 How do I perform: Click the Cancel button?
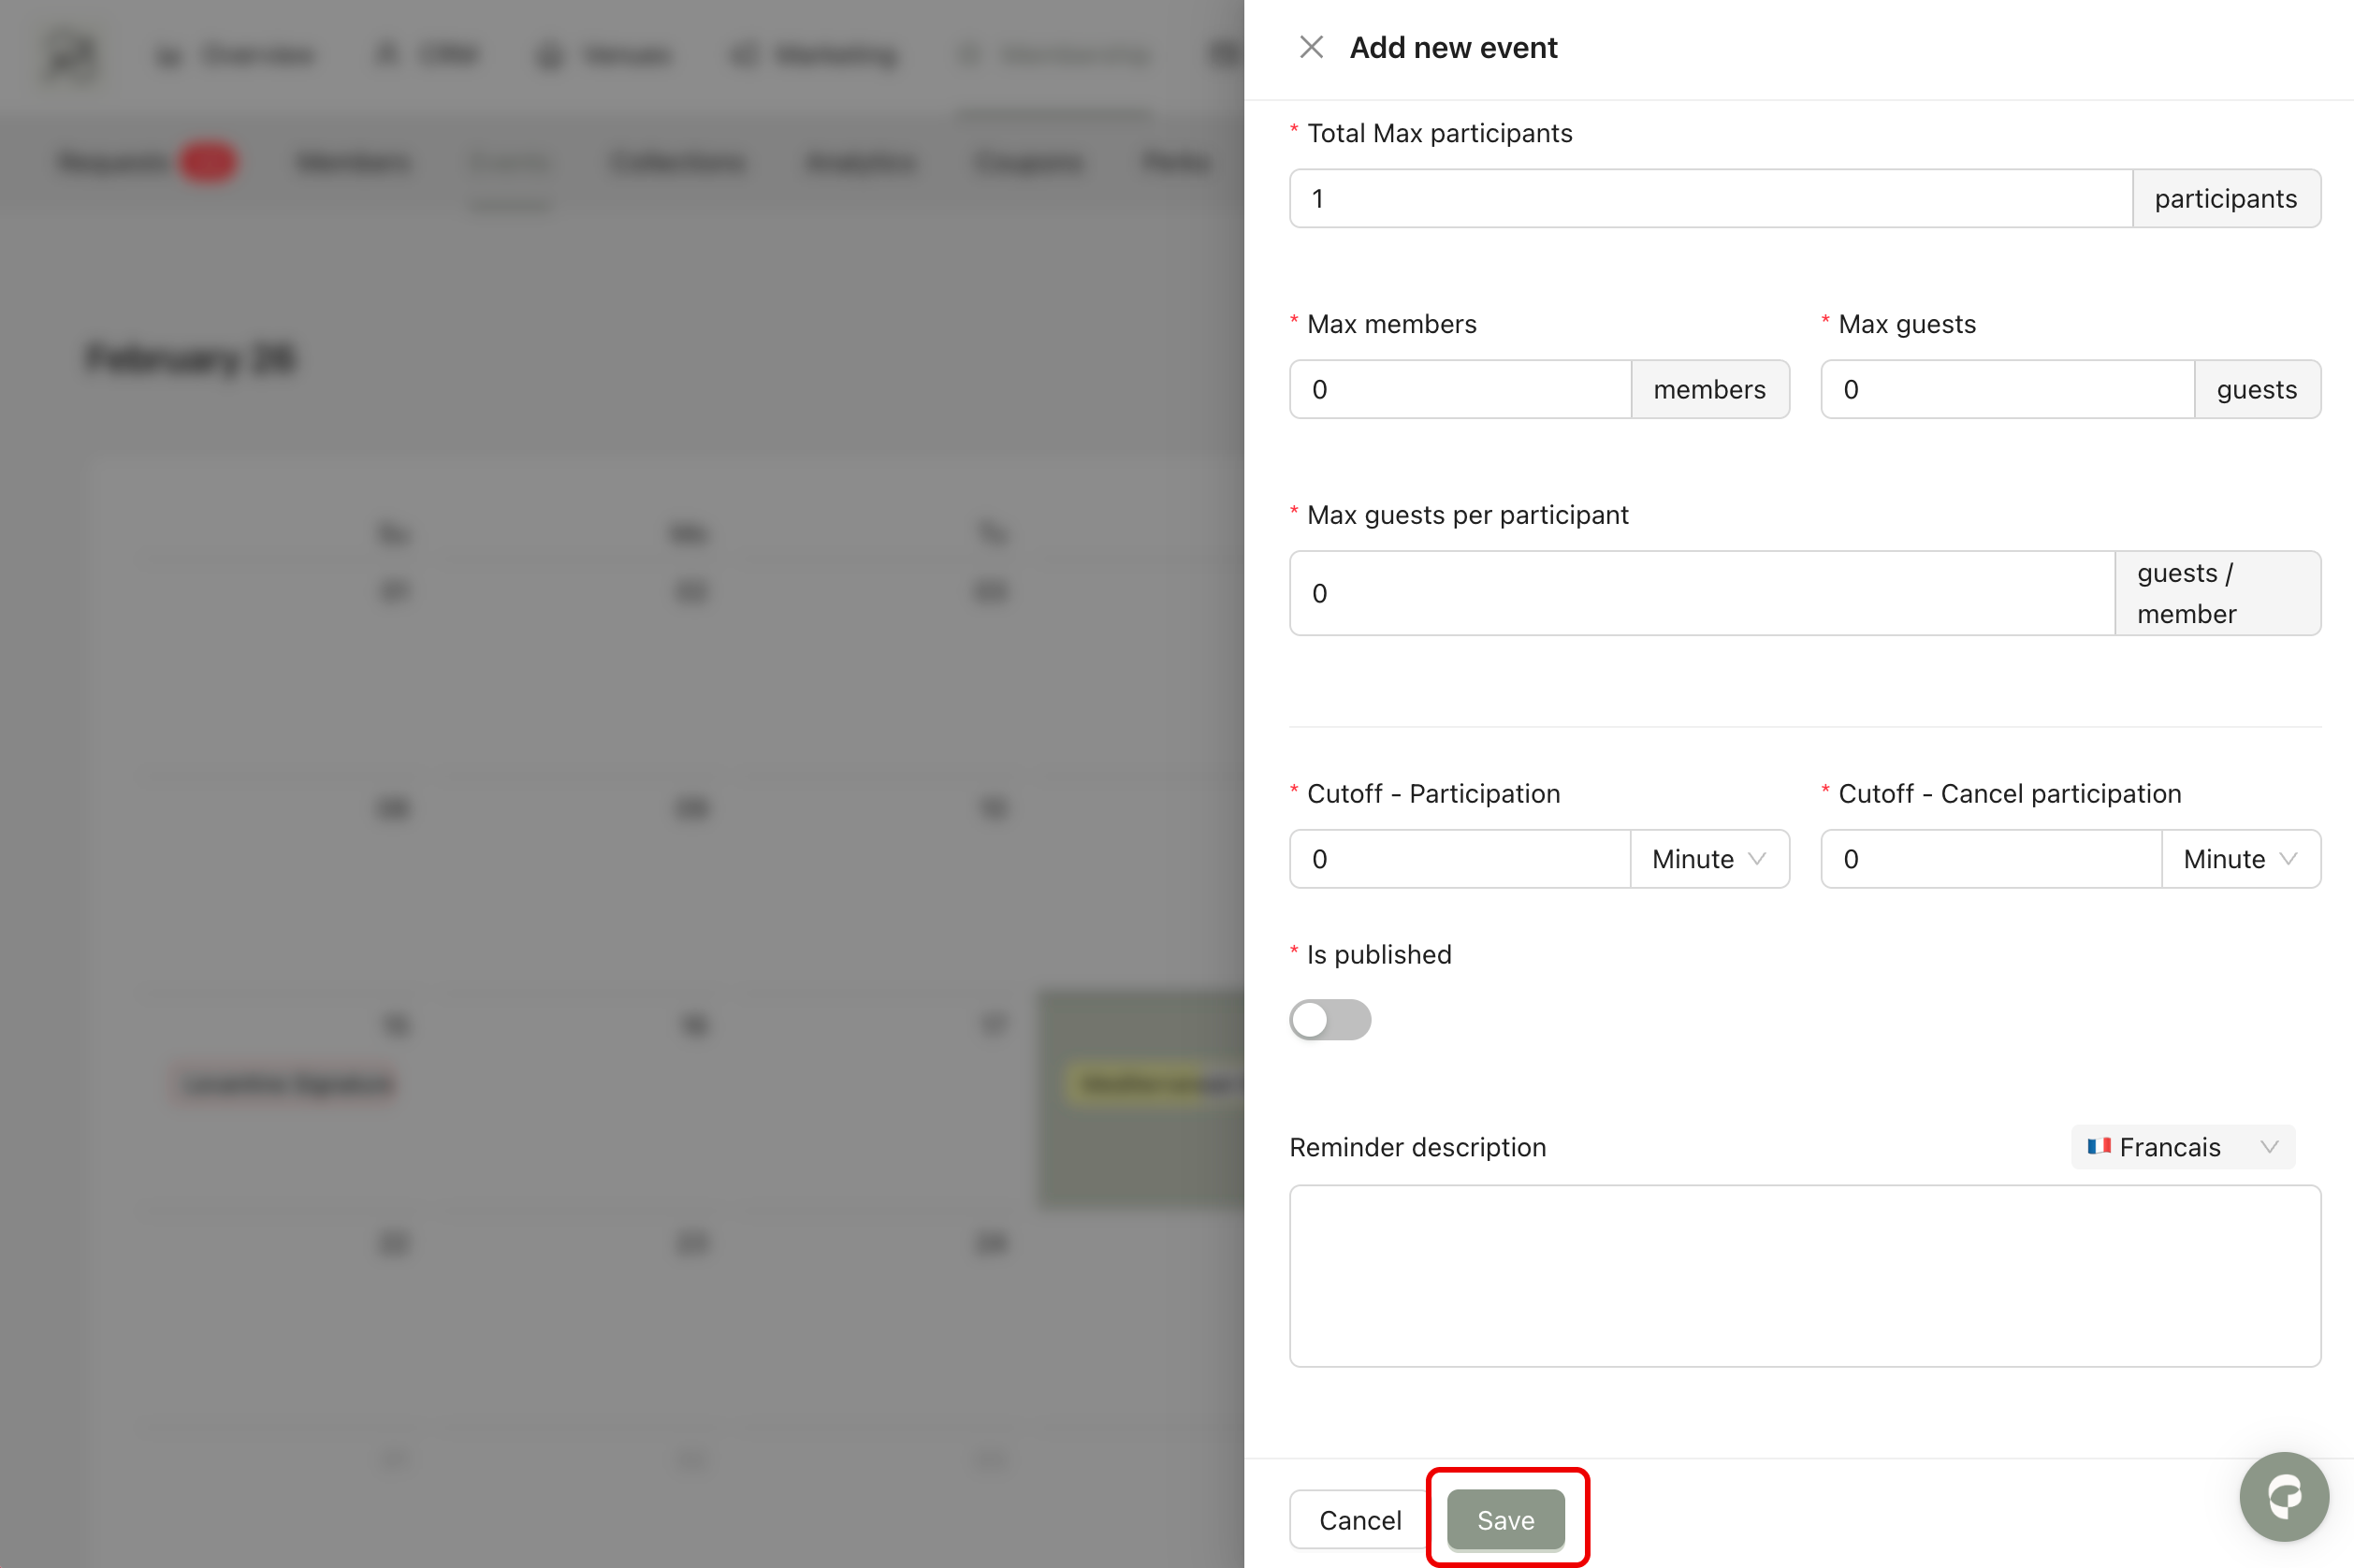pyautogui.click(x=1359, y=1519)
